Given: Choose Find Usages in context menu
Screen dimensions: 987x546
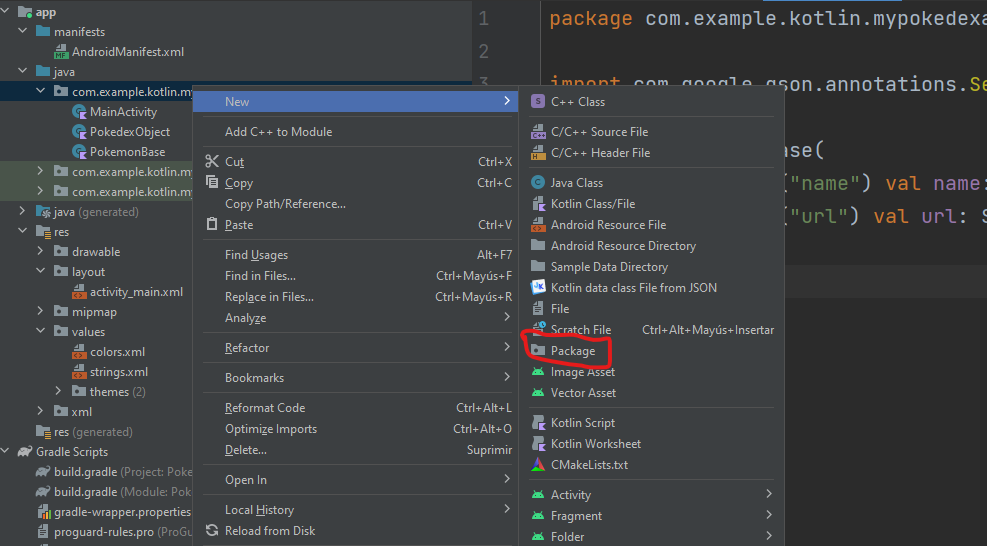Looking at the screenshot, I should pyautogui.click(x=256, y=255).
